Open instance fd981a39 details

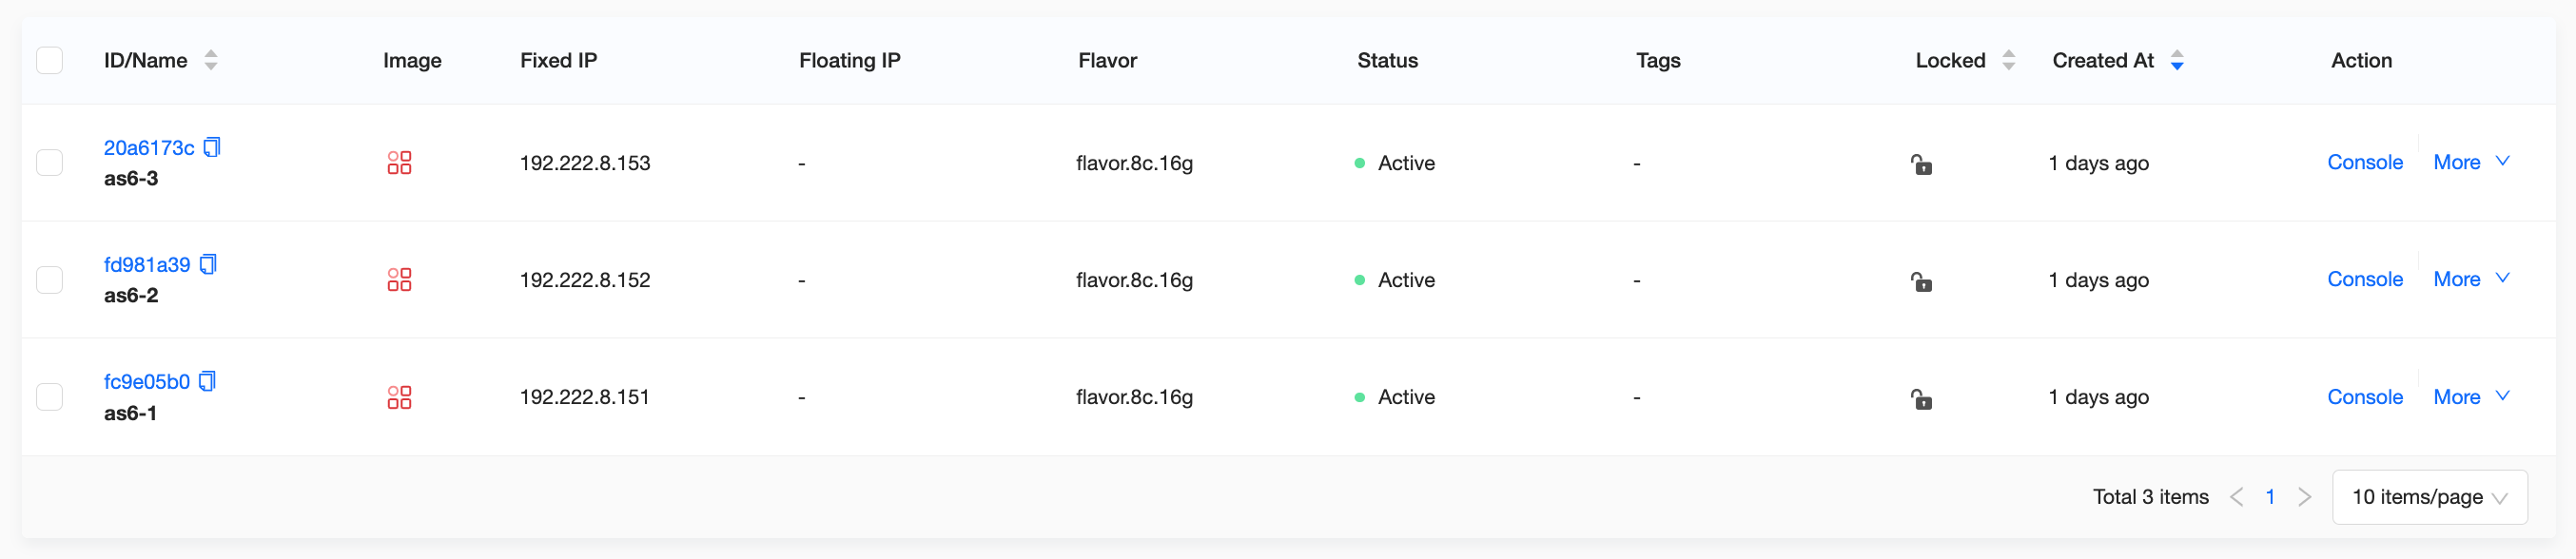[x=147, y=265]
